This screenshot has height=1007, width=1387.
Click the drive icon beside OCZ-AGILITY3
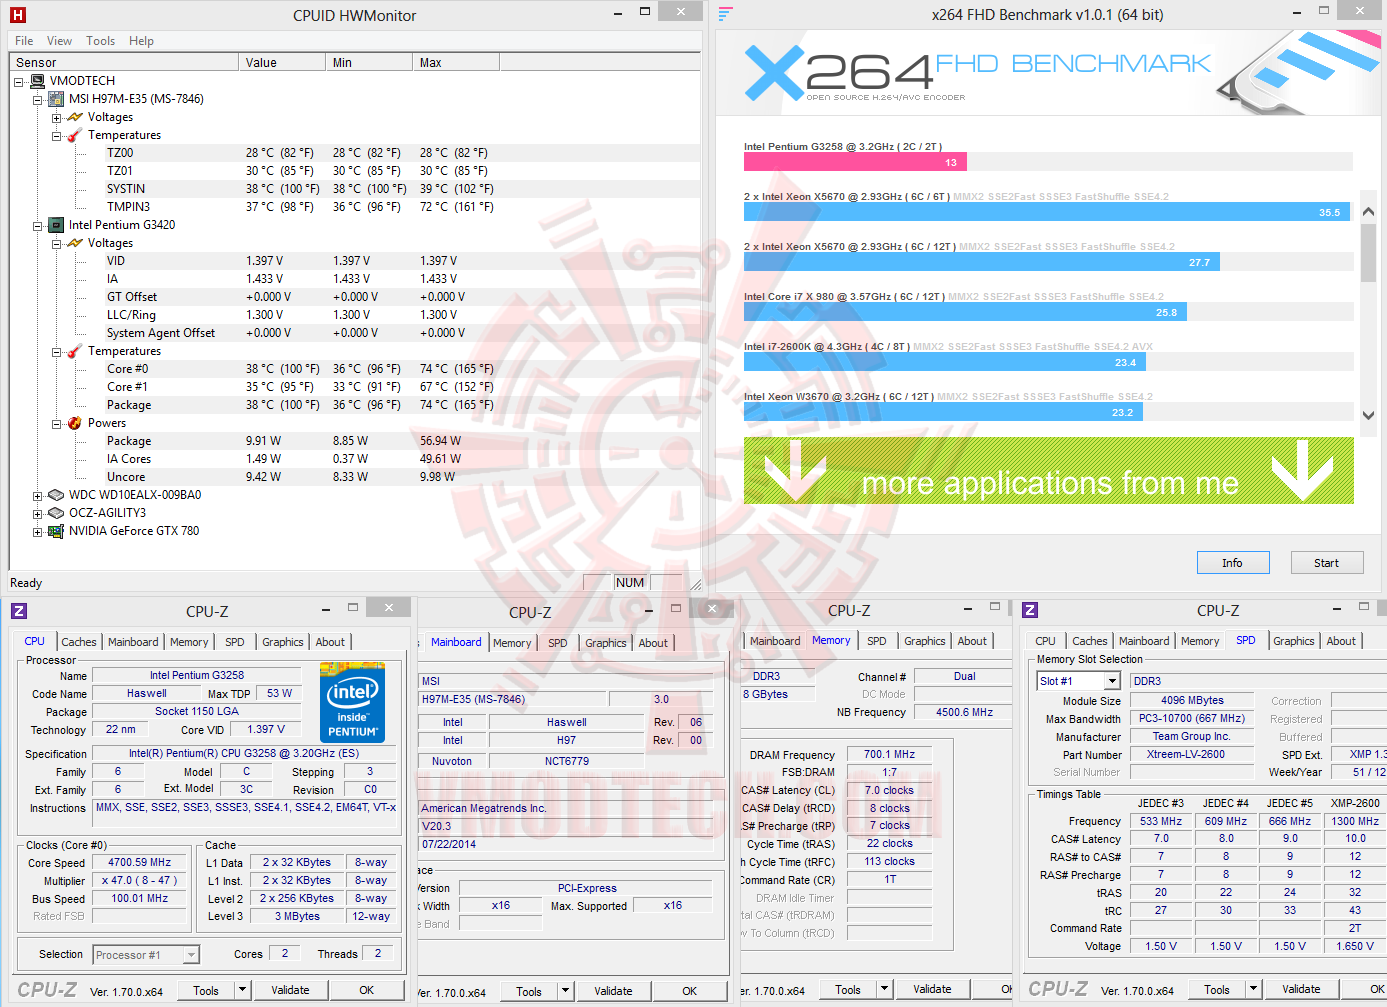56,513
